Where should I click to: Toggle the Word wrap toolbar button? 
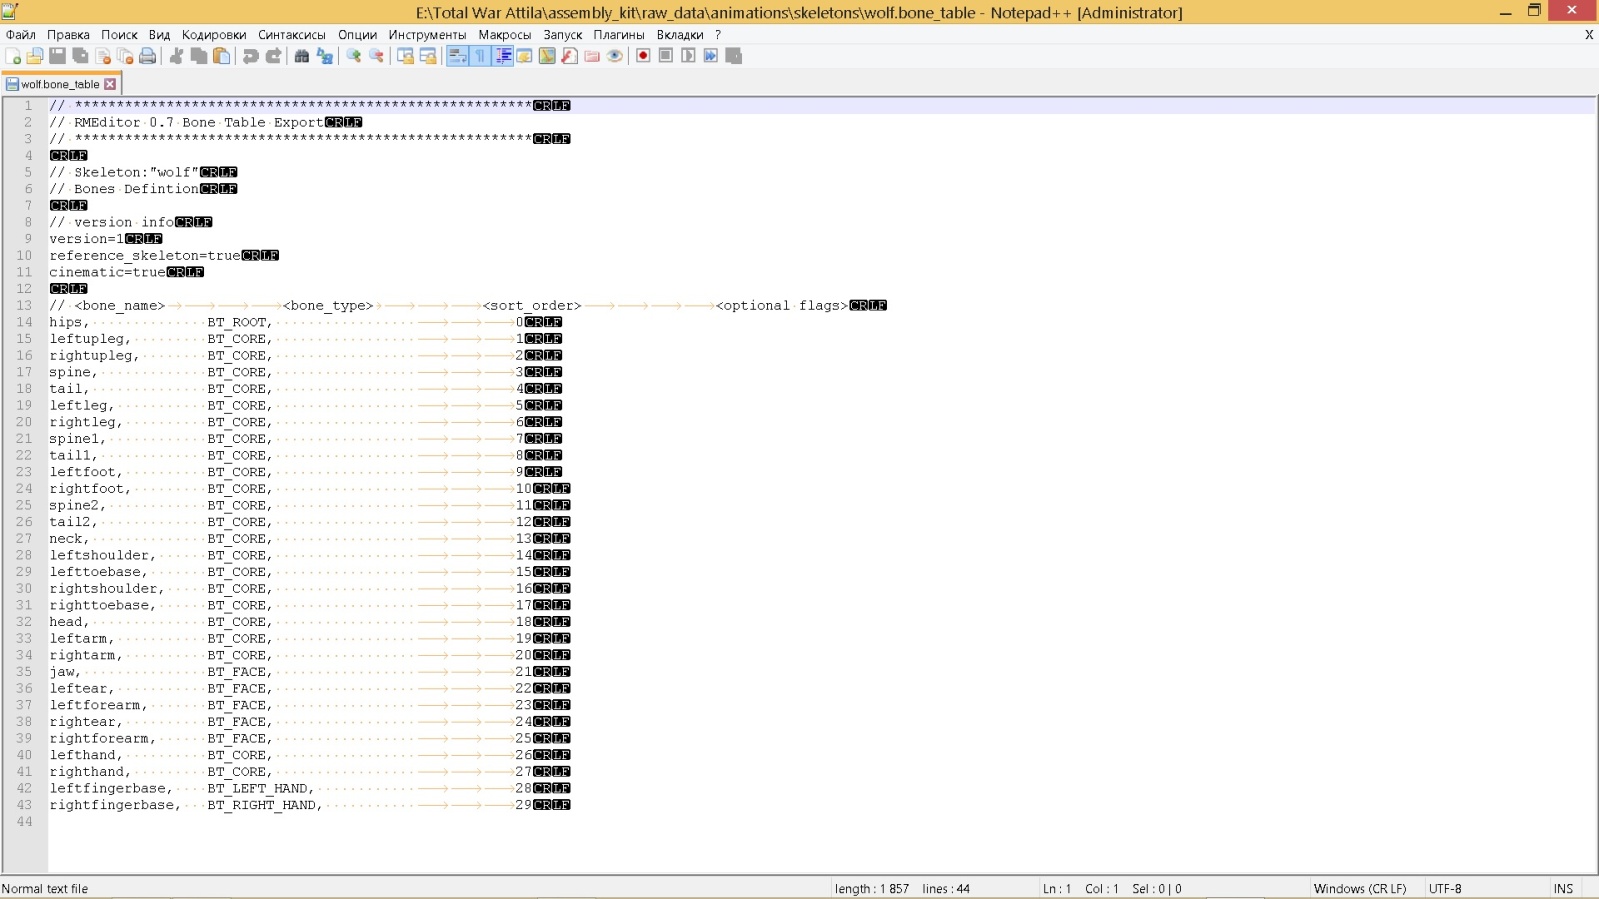point(457,56)
